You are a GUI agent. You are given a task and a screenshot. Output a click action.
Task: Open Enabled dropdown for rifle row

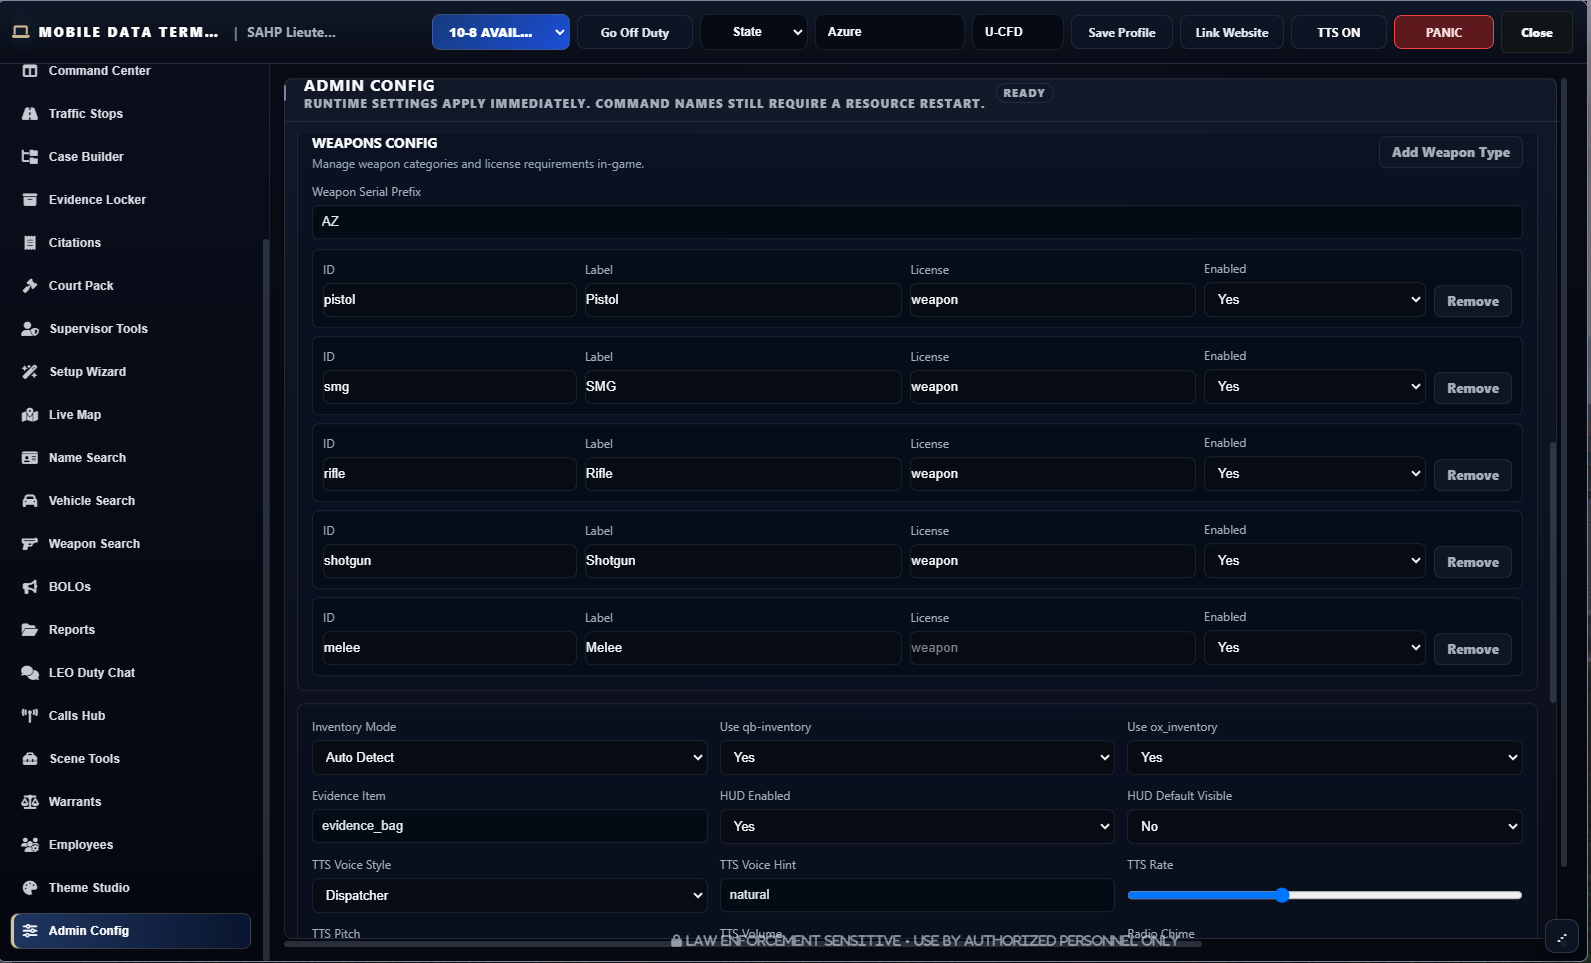(1315, 474)
